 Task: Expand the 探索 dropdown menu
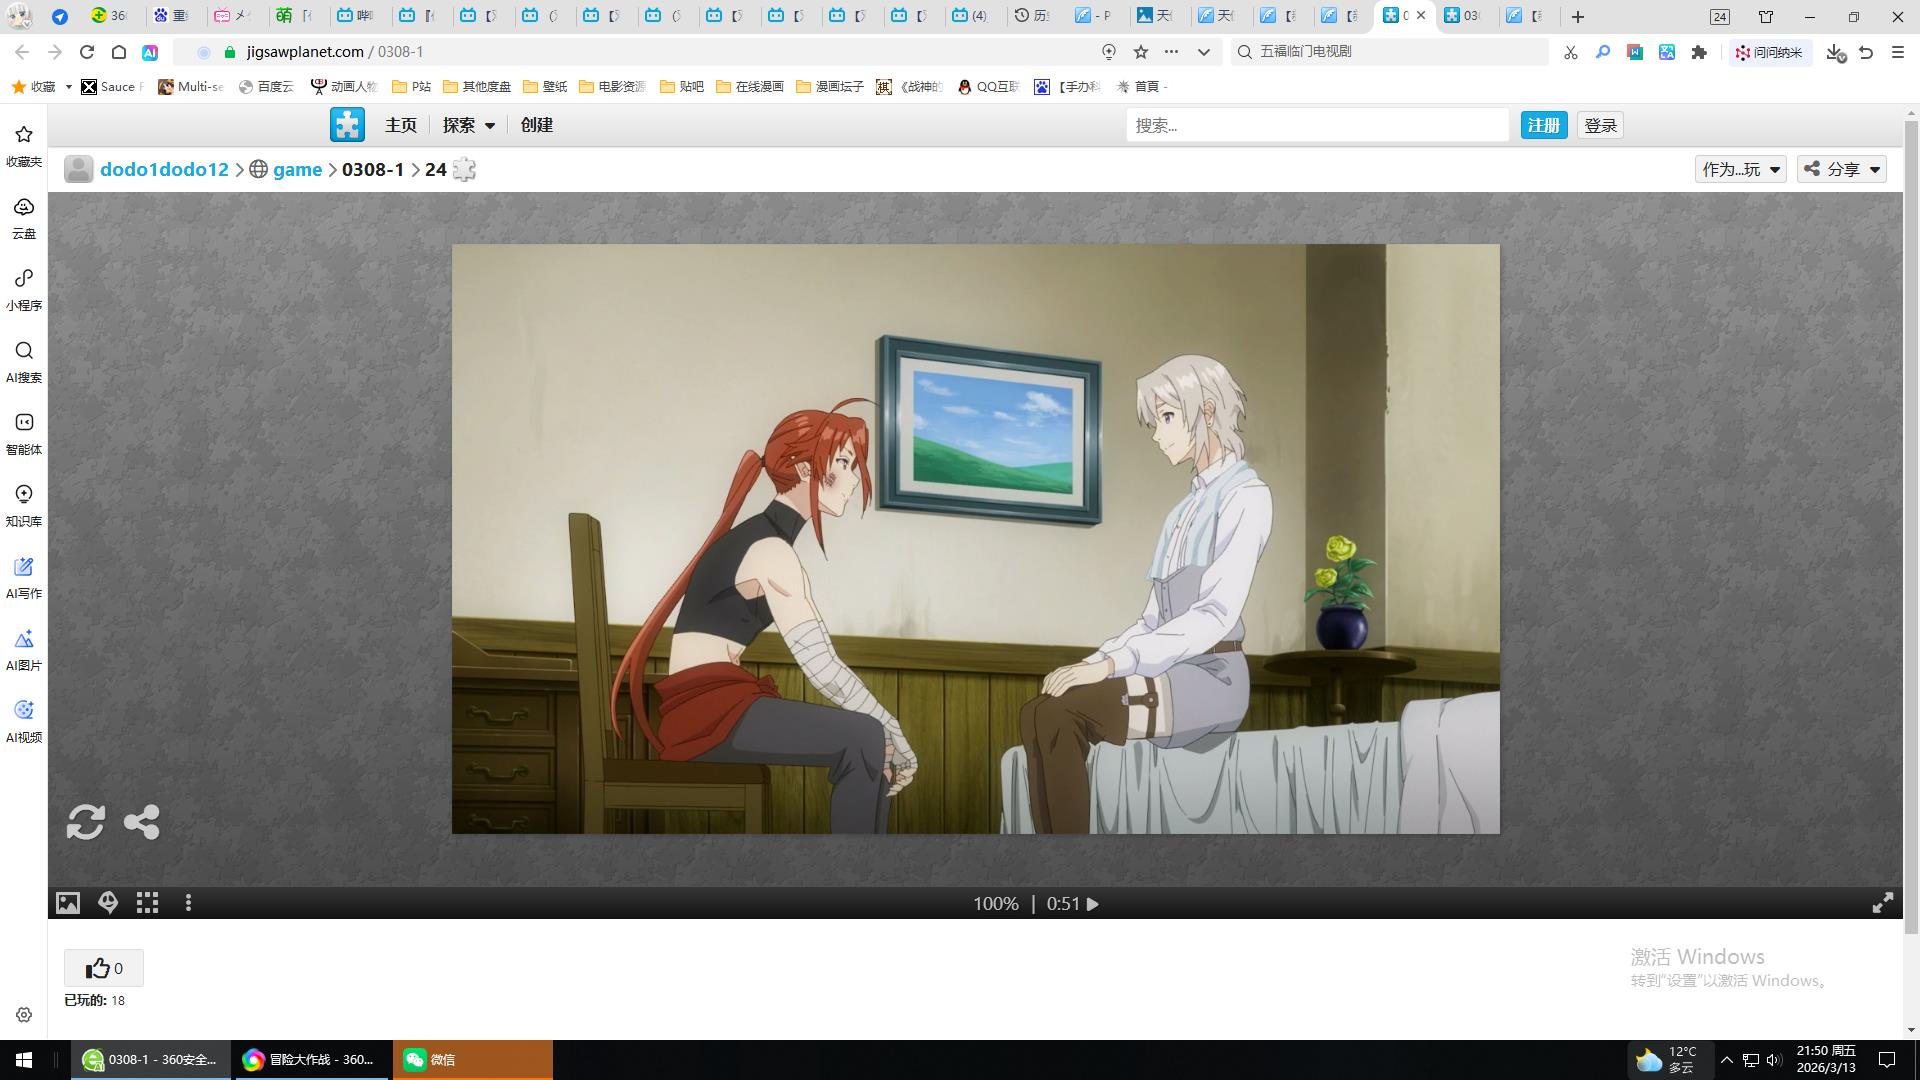coord(468,125)
